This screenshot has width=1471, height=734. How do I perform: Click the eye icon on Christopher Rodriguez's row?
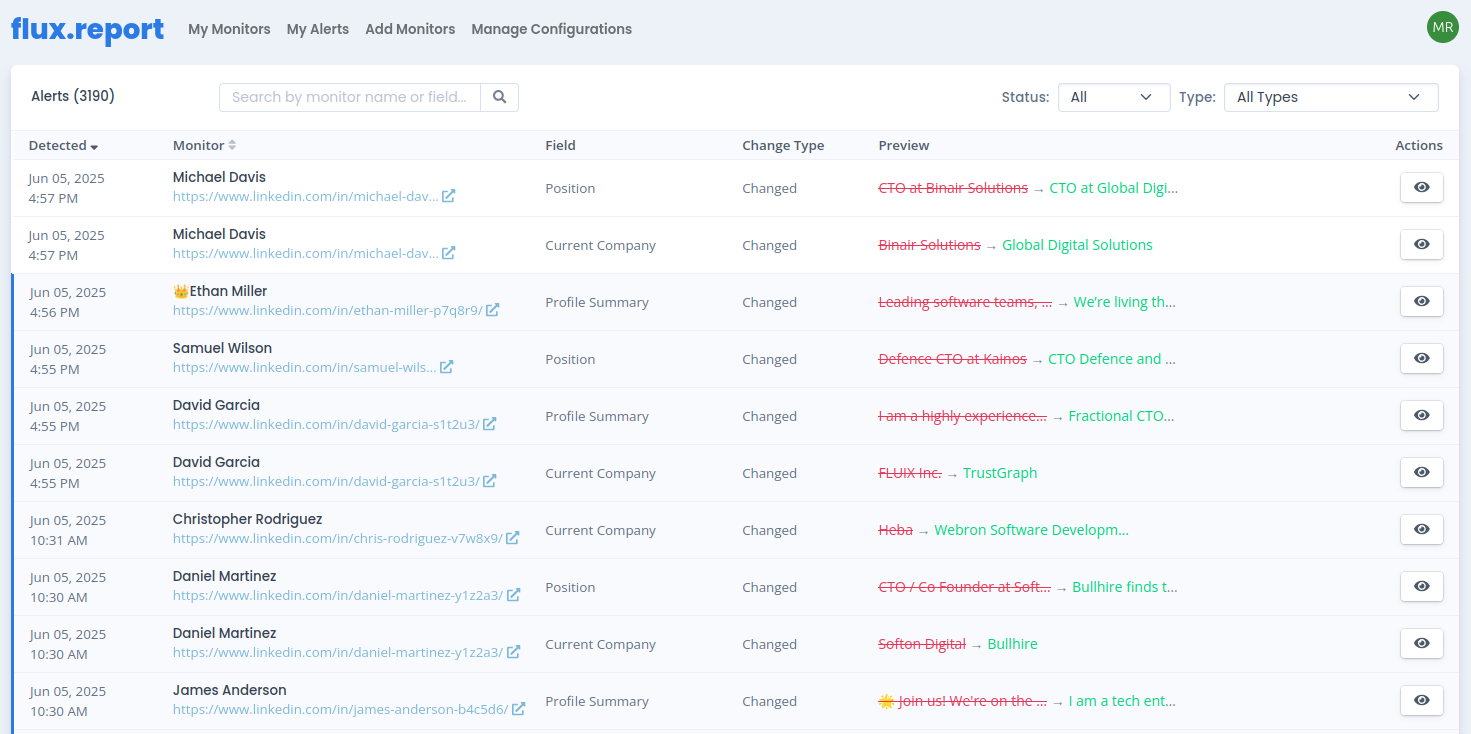tap(1421, 529)
